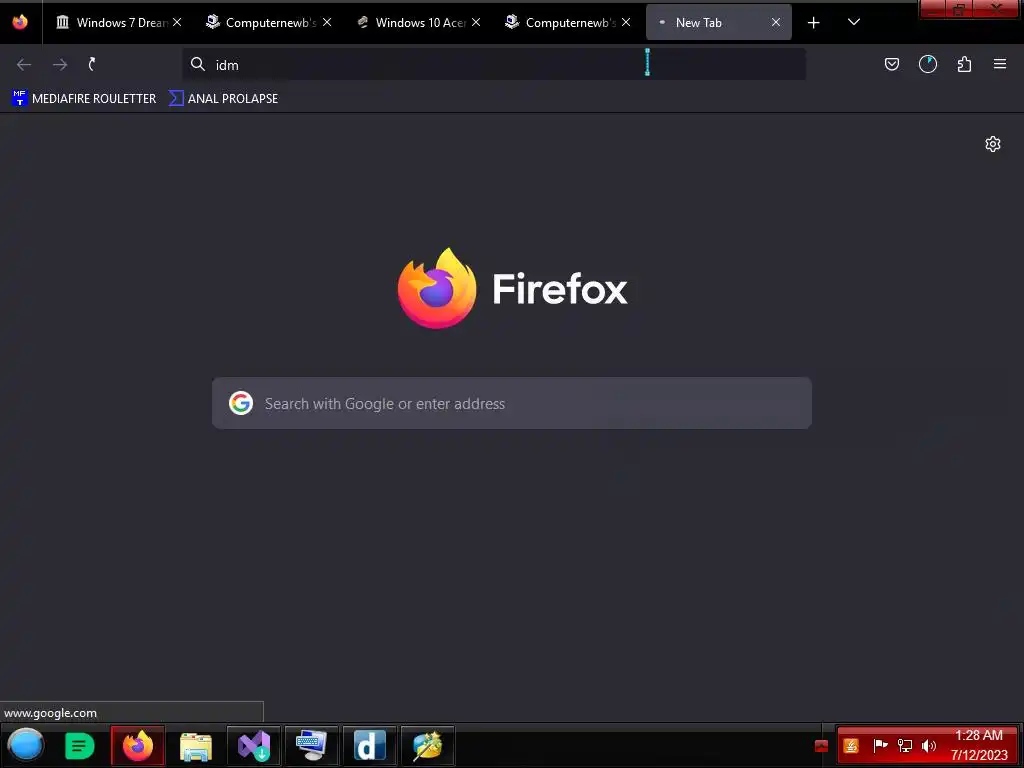Close the Windows 10 Acer tab
The height and width of the screenshot is (768, 1024).
pyautogui.click(x=476, y=22)
